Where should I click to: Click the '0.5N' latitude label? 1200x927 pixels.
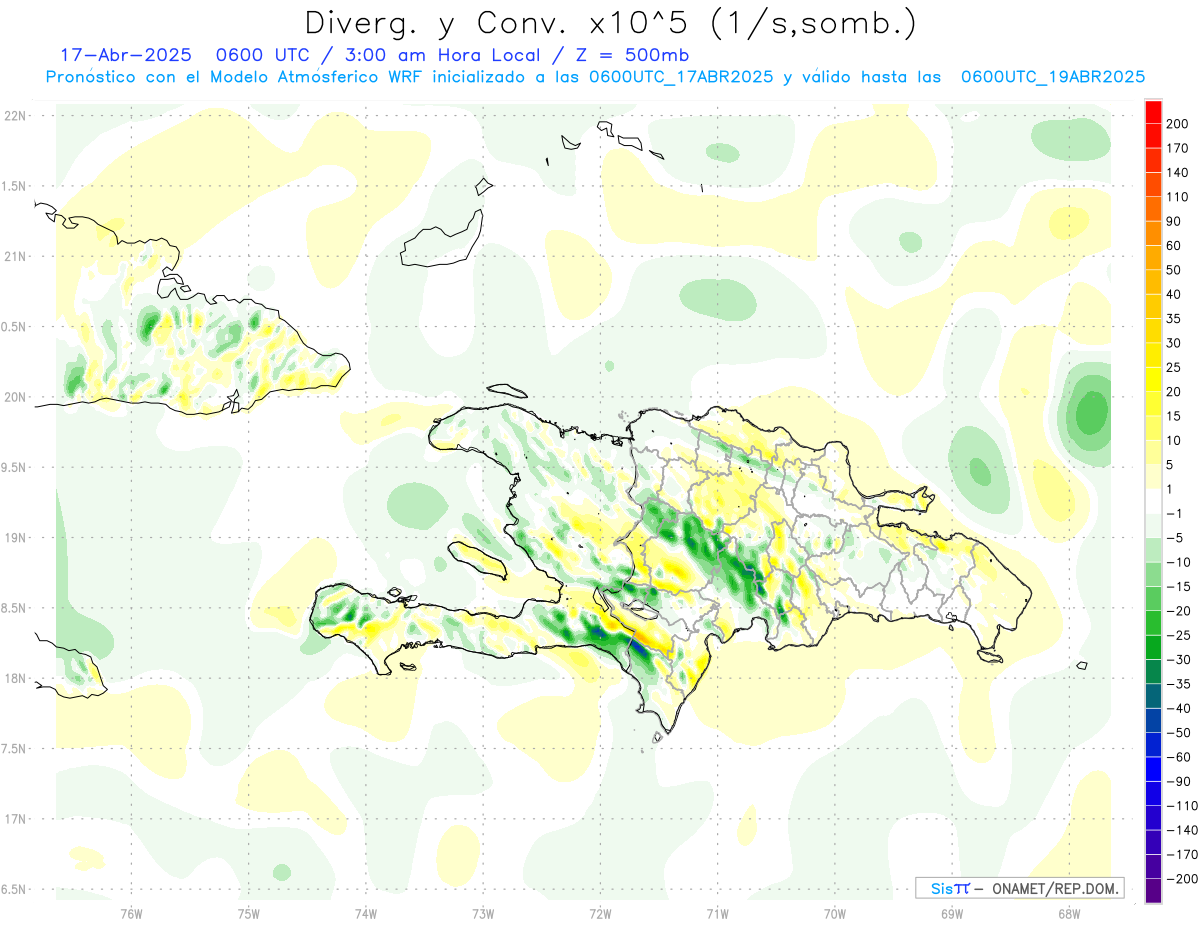click(x=15, y=327)
